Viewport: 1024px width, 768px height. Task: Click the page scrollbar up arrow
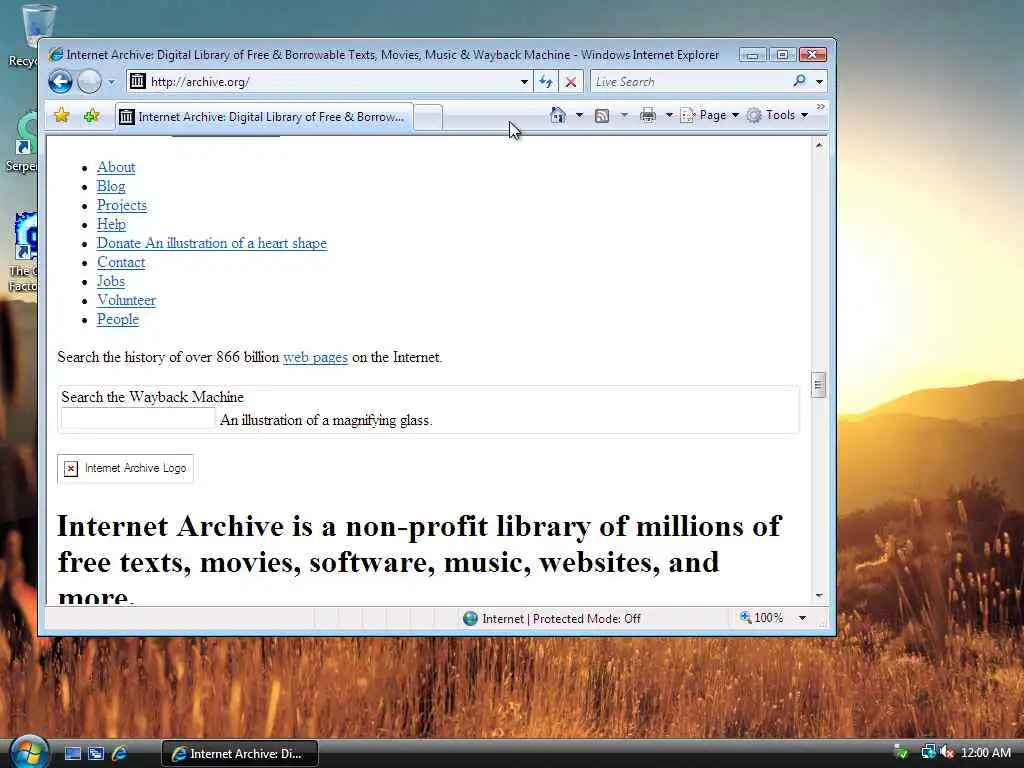(x=819, y=145)
